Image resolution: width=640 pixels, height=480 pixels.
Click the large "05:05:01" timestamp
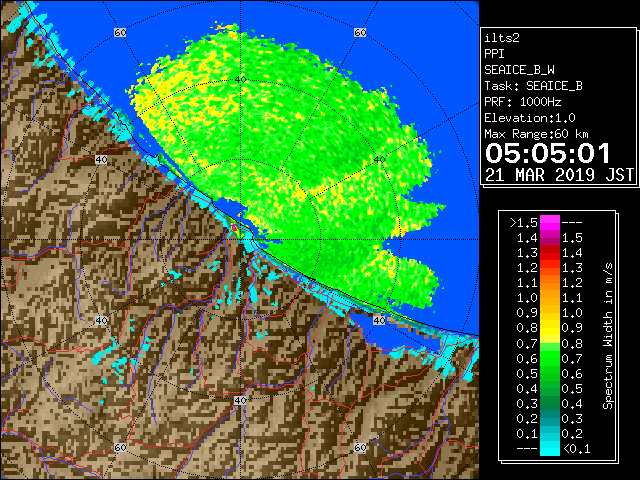point(548,153)
